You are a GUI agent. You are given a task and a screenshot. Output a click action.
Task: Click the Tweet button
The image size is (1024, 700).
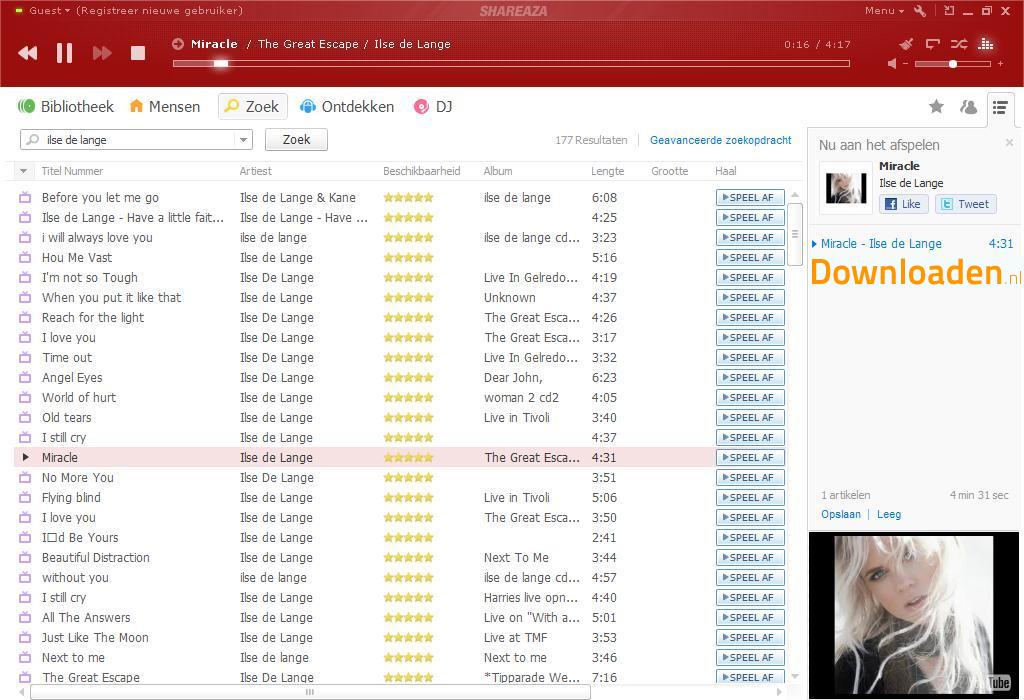click(966, 204)
